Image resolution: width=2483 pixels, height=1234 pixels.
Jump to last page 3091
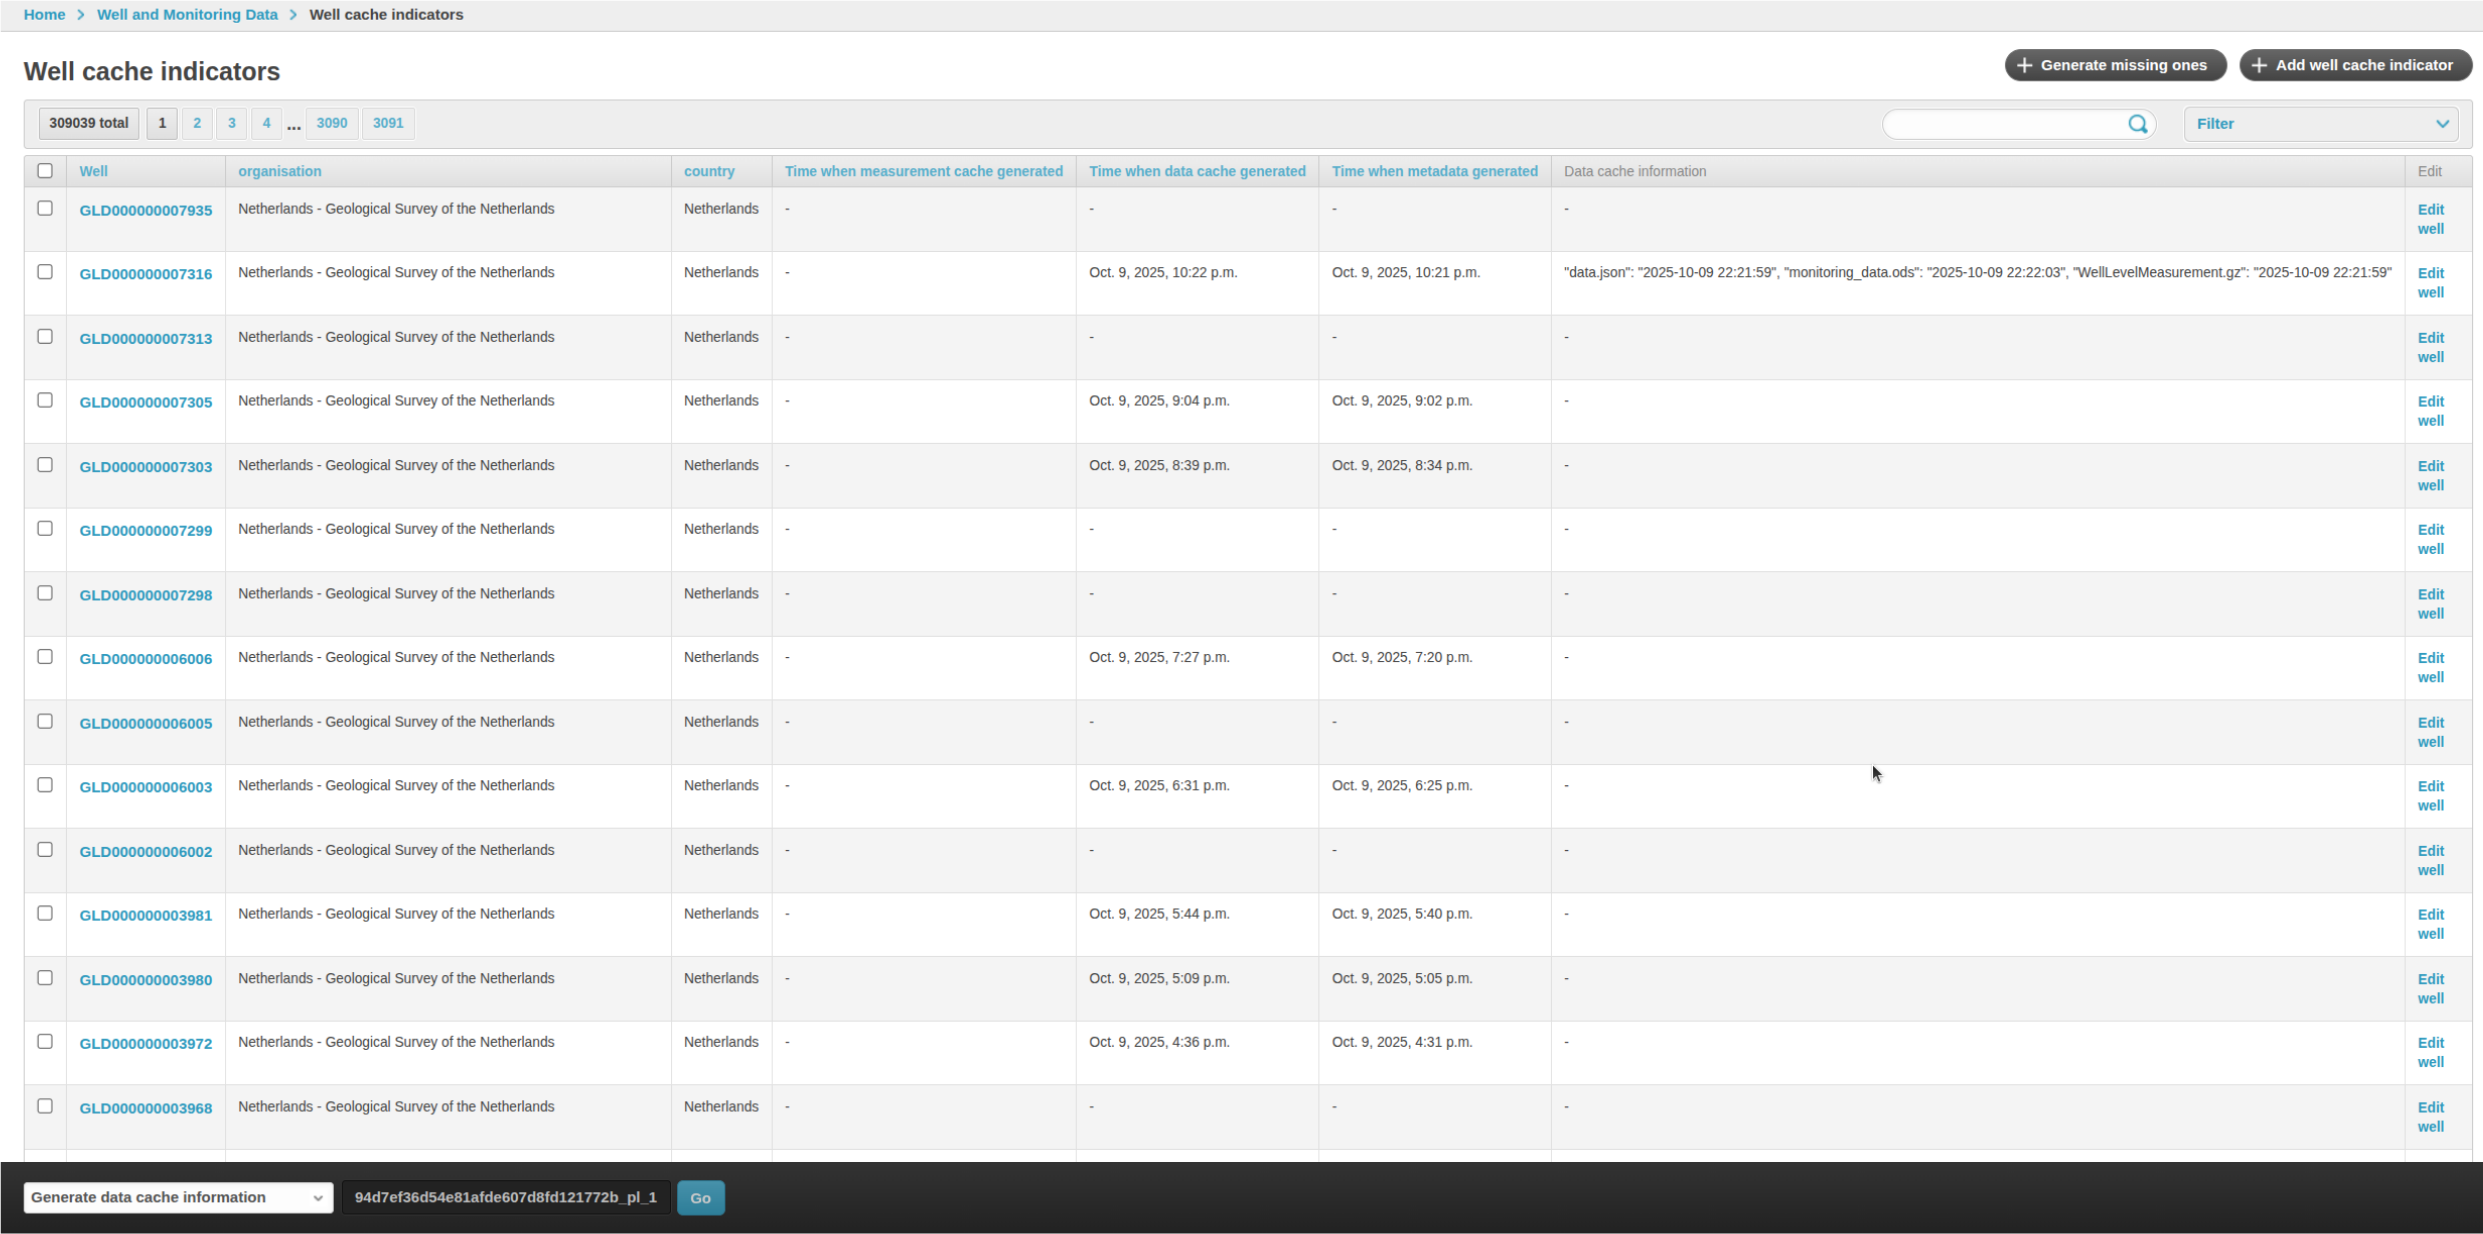click(388, 123)
